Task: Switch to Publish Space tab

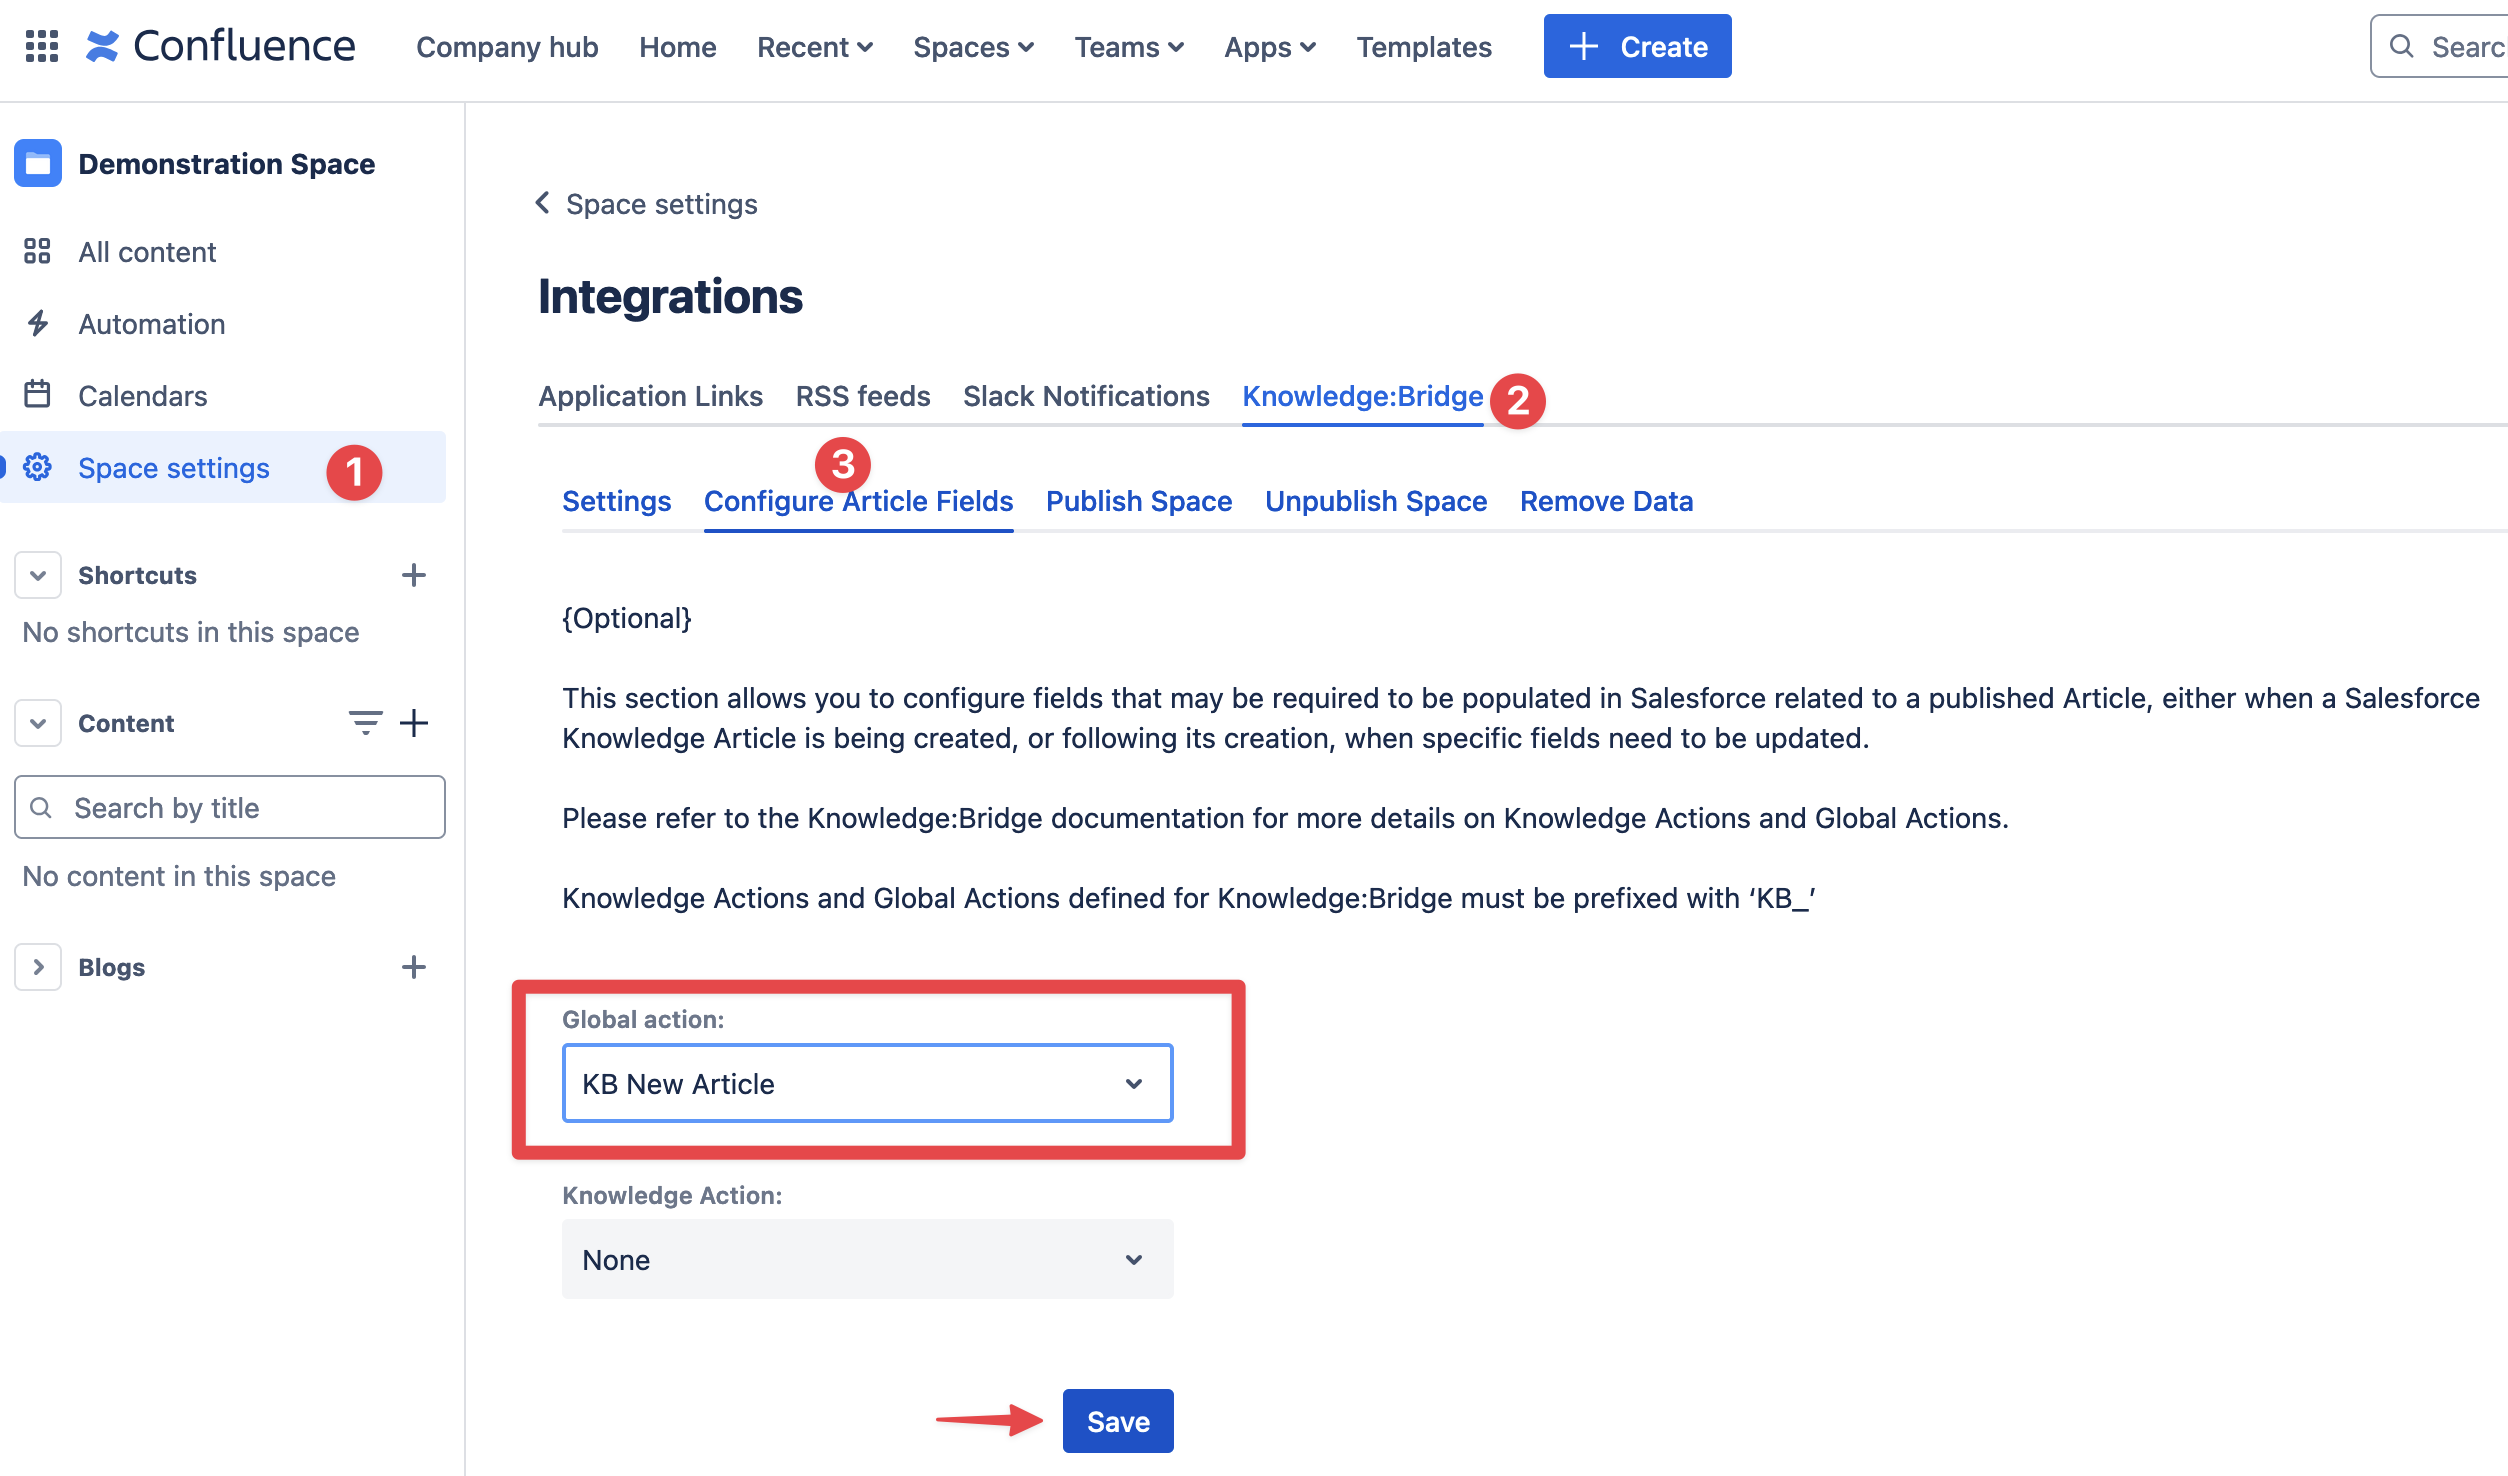Action: (1138, 501)
